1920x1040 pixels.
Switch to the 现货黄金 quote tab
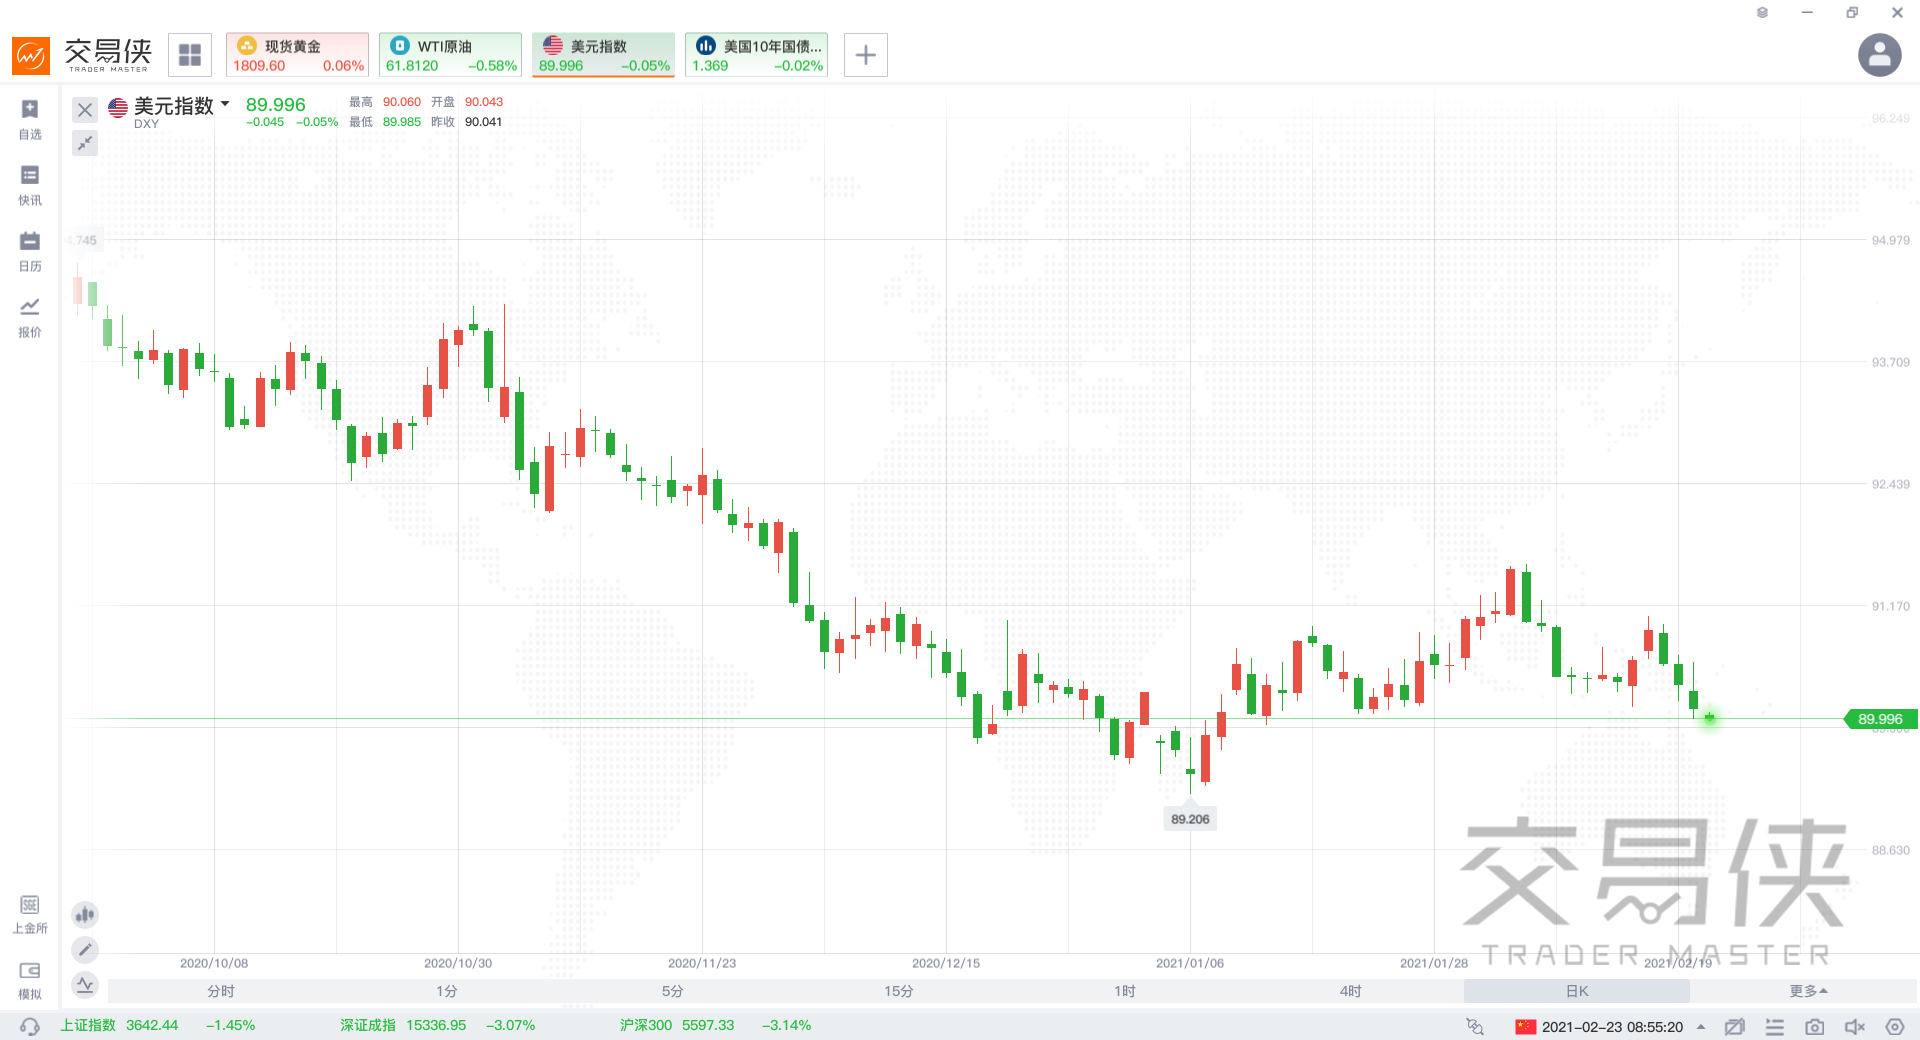tap(297, 55)
